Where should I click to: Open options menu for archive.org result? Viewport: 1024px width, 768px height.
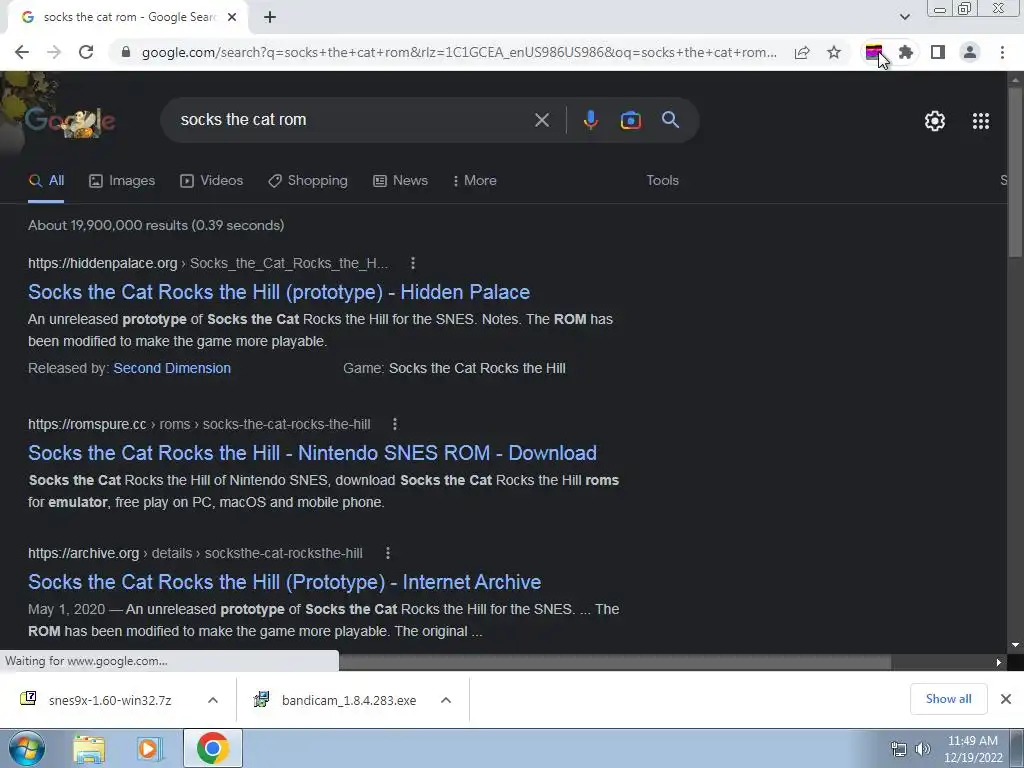click(x=387, y=553)
